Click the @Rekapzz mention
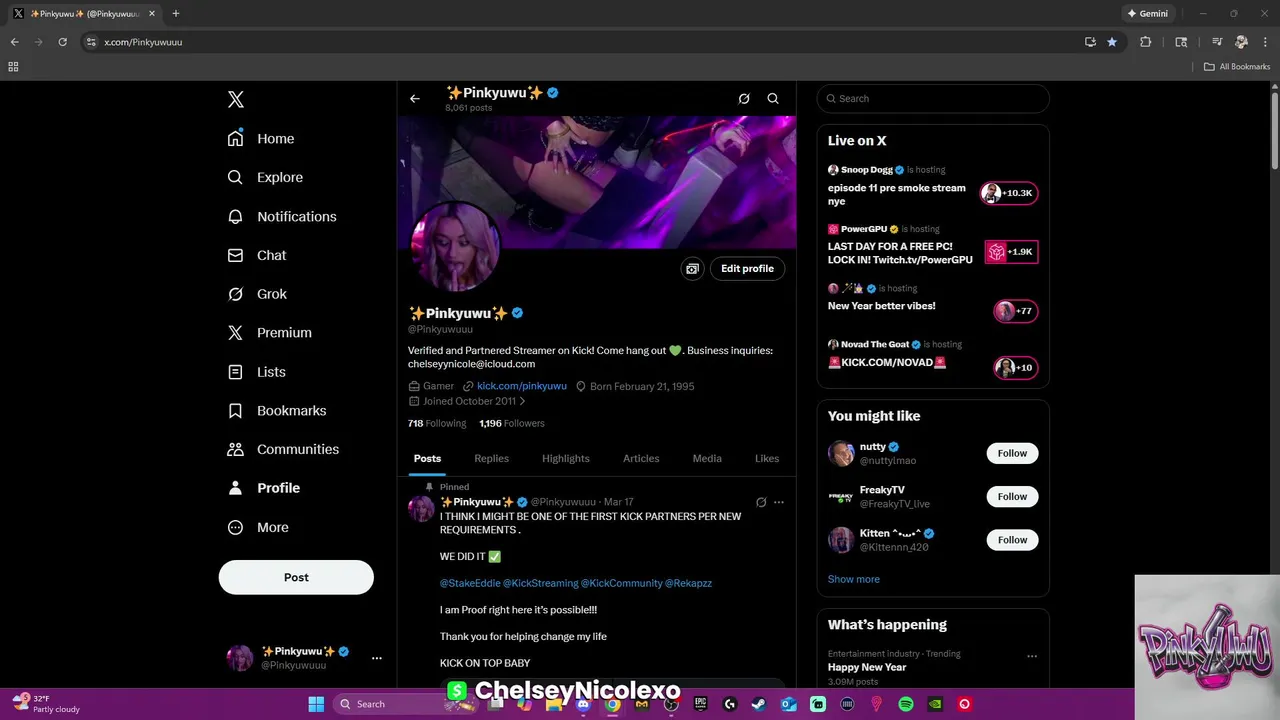Image resolution: width=1280 pixels, height=720 pixels. coord(688,583)
